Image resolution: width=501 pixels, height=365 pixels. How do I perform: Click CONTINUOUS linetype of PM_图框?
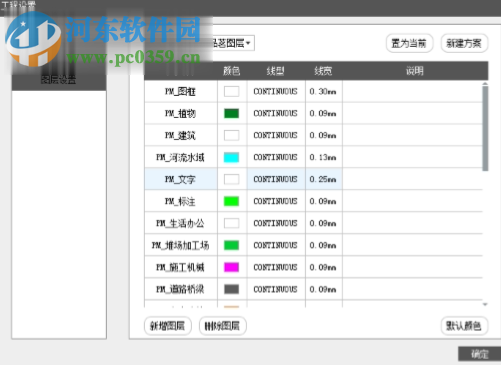pos(276,91)
